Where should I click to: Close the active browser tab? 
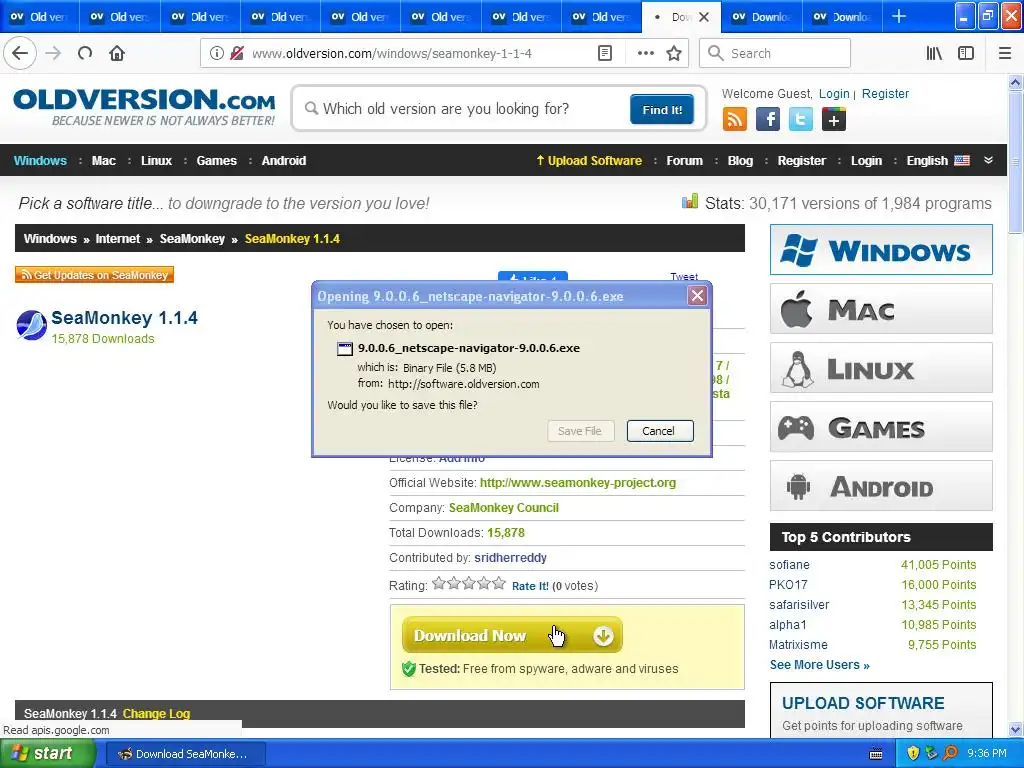pyautogui.click(x=704, y=17)
